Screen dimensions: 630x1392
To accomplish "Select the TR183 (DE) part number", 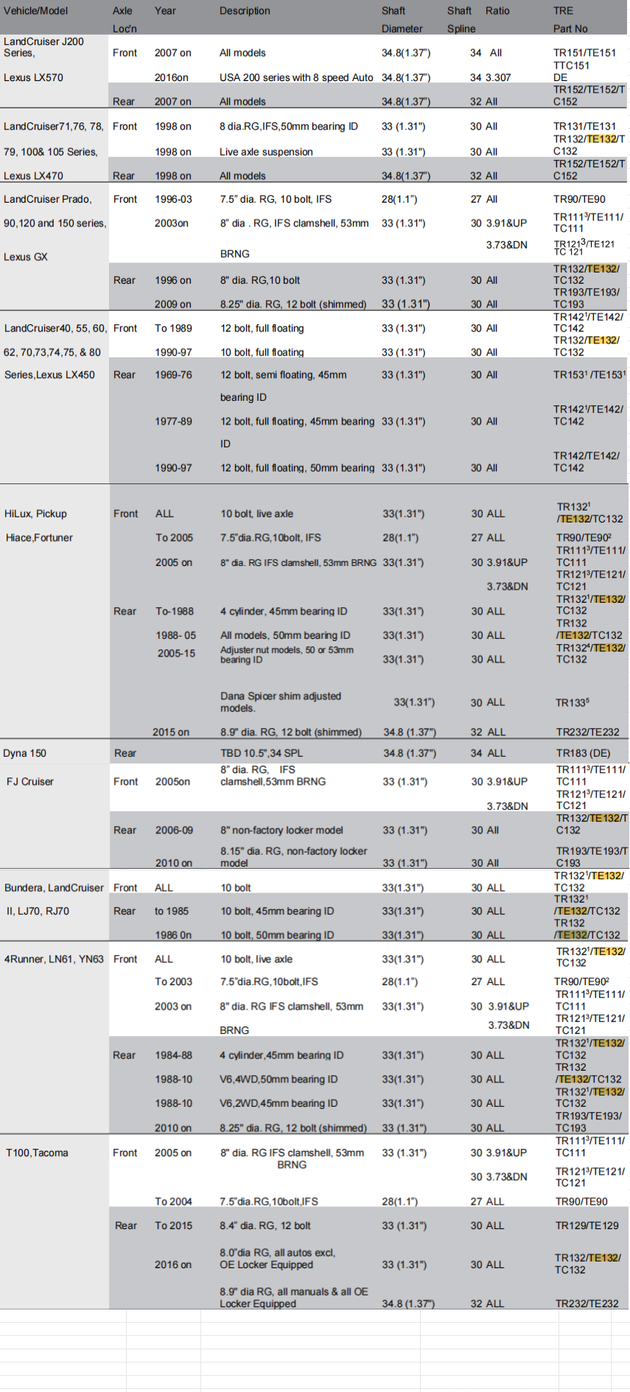I will coord(582,753).
